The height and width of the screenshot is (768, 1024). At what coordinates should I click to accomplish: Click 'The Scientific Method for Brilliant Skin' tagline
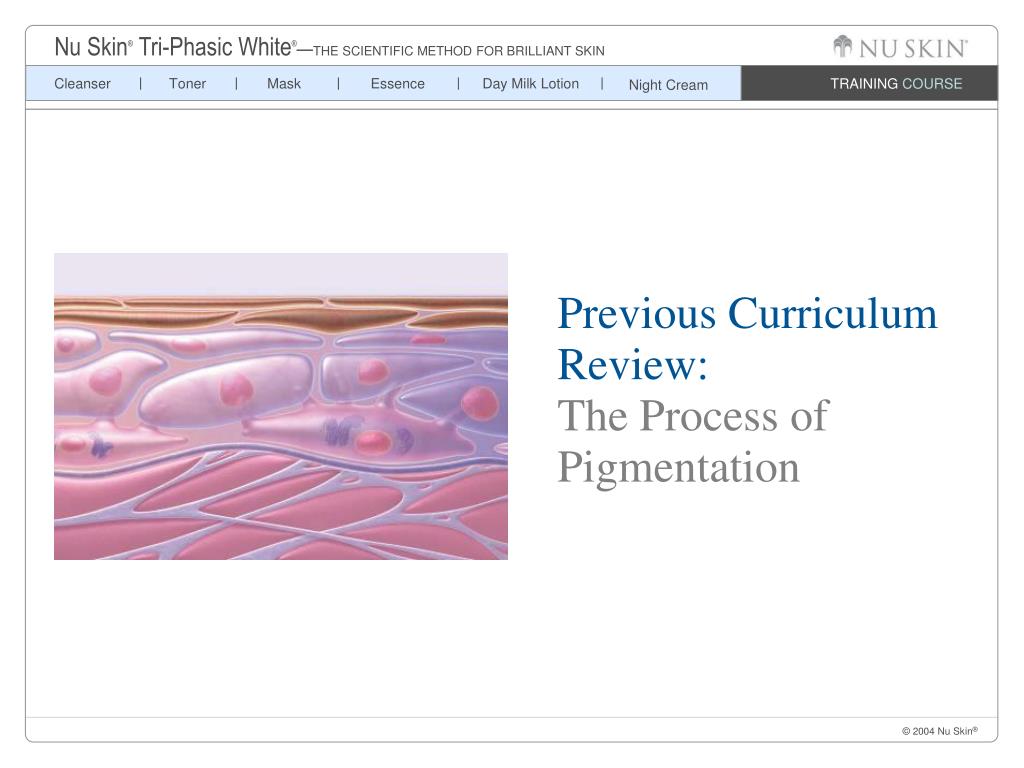click(459, 51)
